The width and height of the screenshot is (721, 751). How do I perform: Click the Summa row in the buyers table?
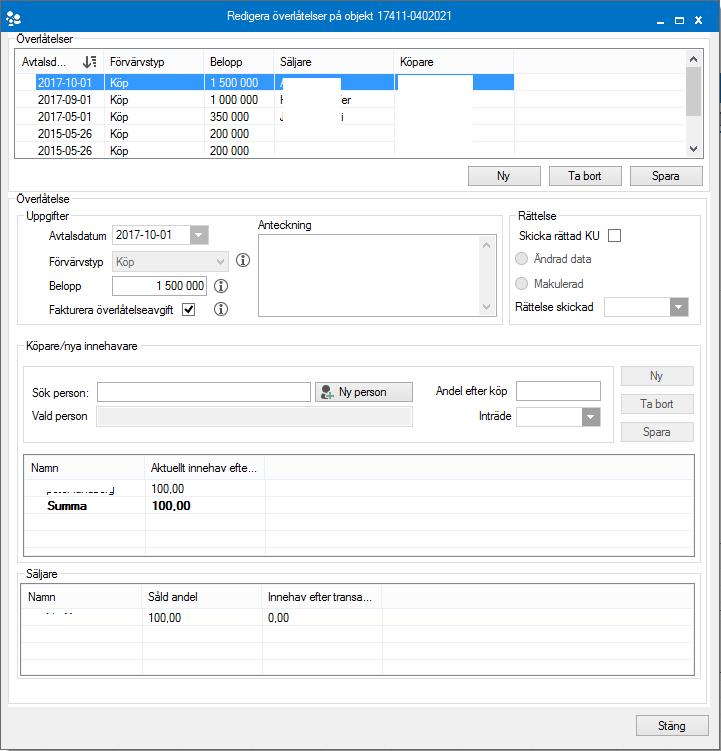pos(144,506)
